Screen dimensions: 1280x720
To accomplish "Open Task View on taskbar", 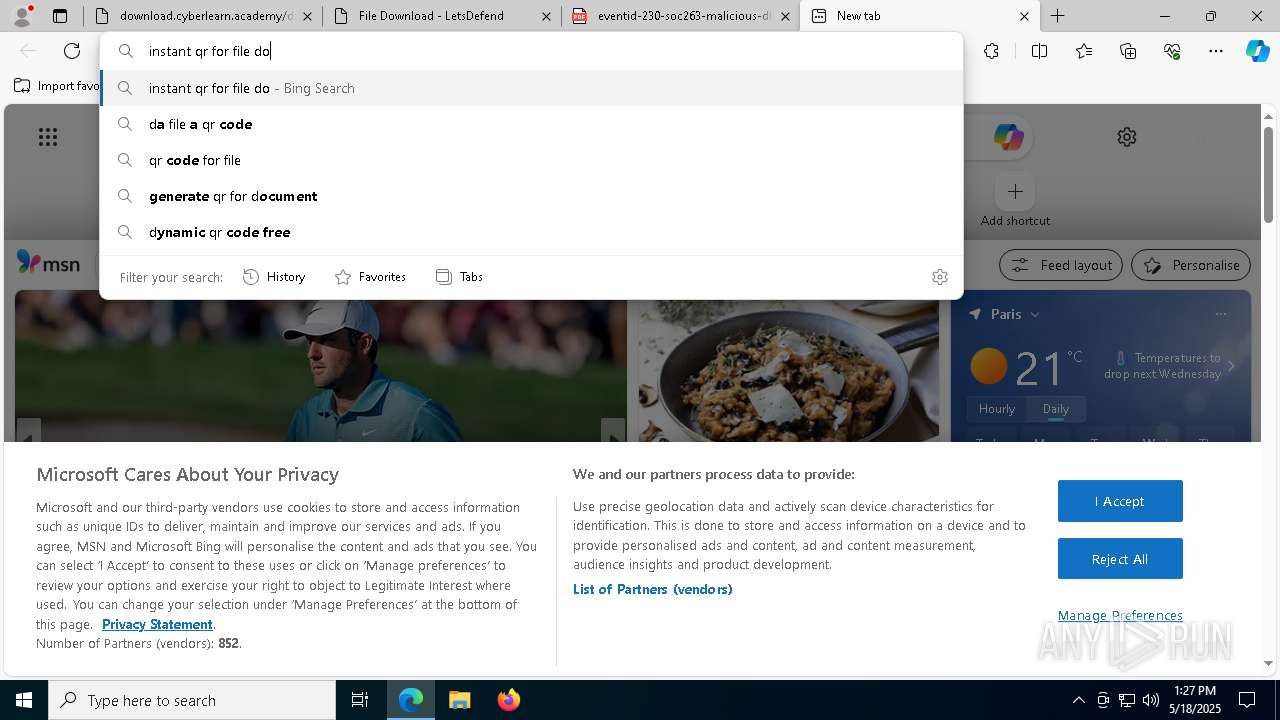I will [x=360, y=700].
